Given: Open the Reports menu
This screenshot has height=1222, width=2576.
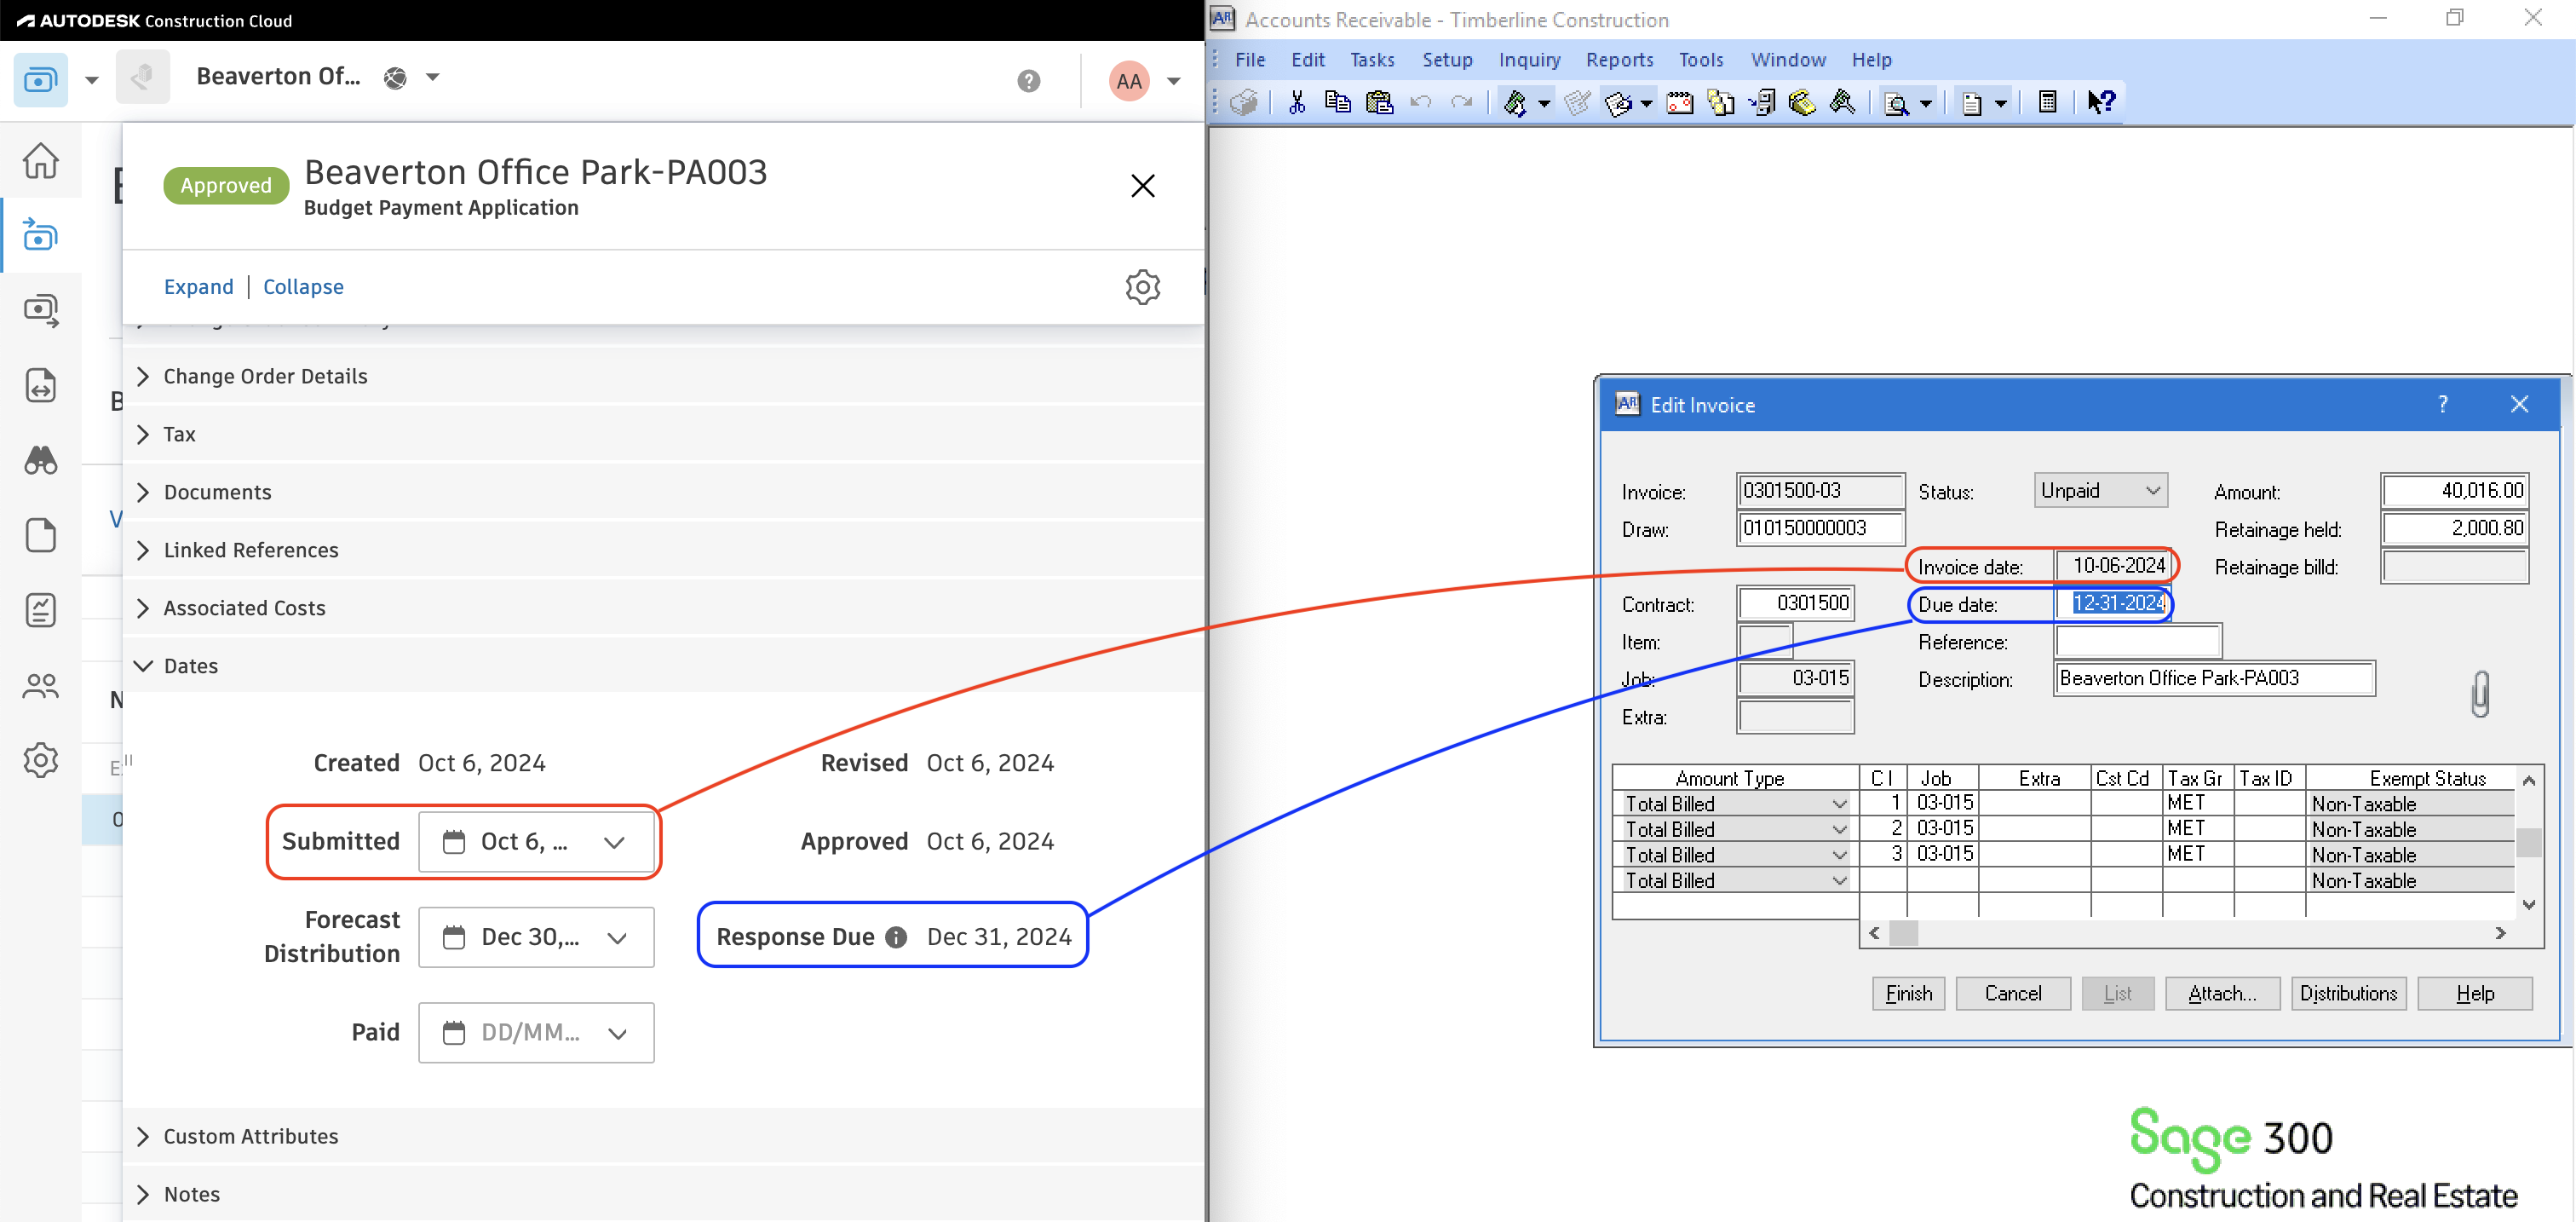Looking at the screenshot, I should [1619, 60].
